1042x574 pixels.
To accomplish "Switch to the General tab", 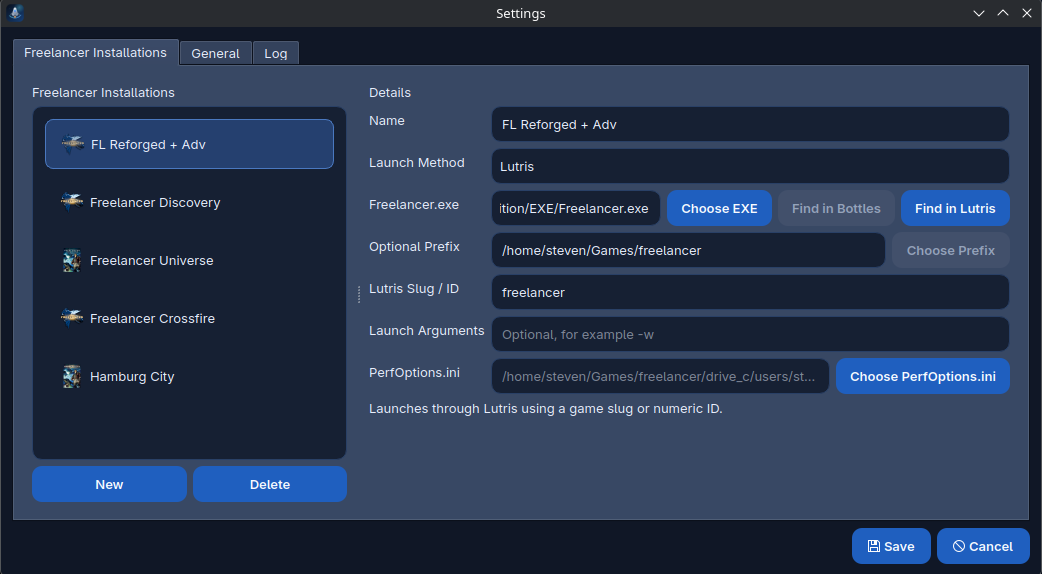I will coord(215,53).
